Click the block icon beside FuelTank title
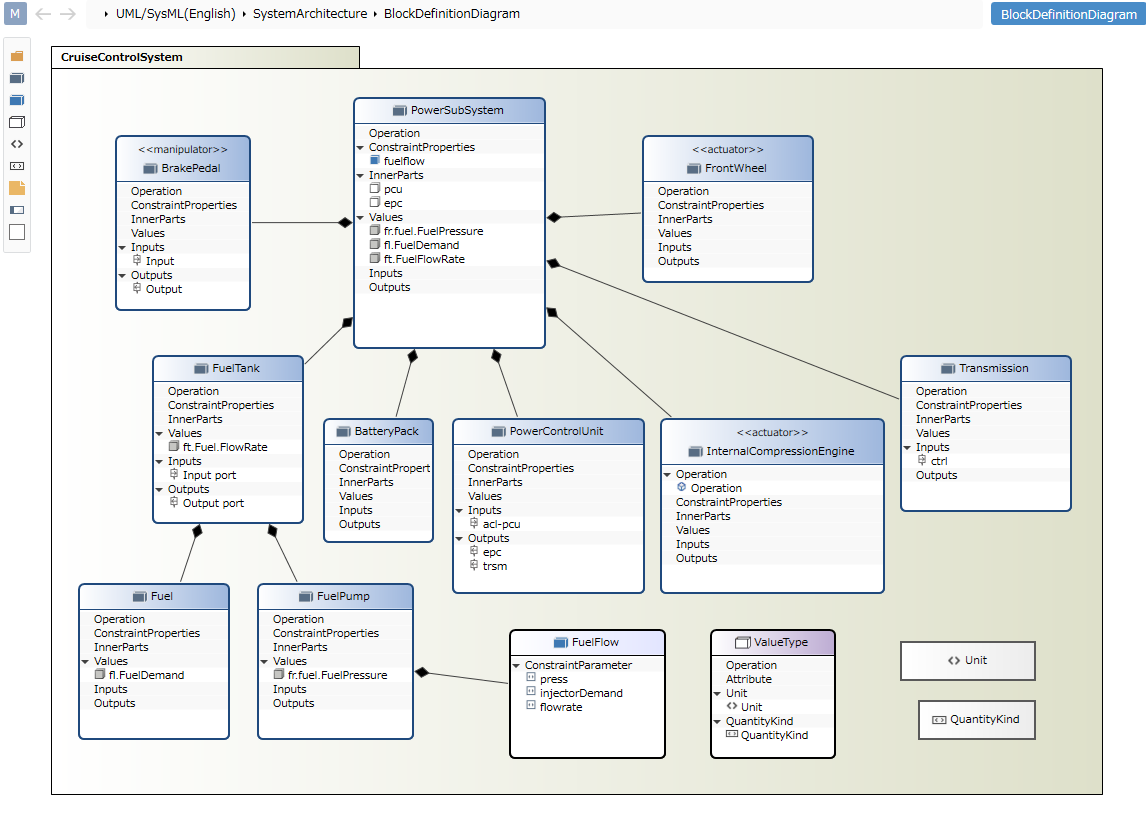The height and width of the screenshot is (817, 1146). (201, 368)
